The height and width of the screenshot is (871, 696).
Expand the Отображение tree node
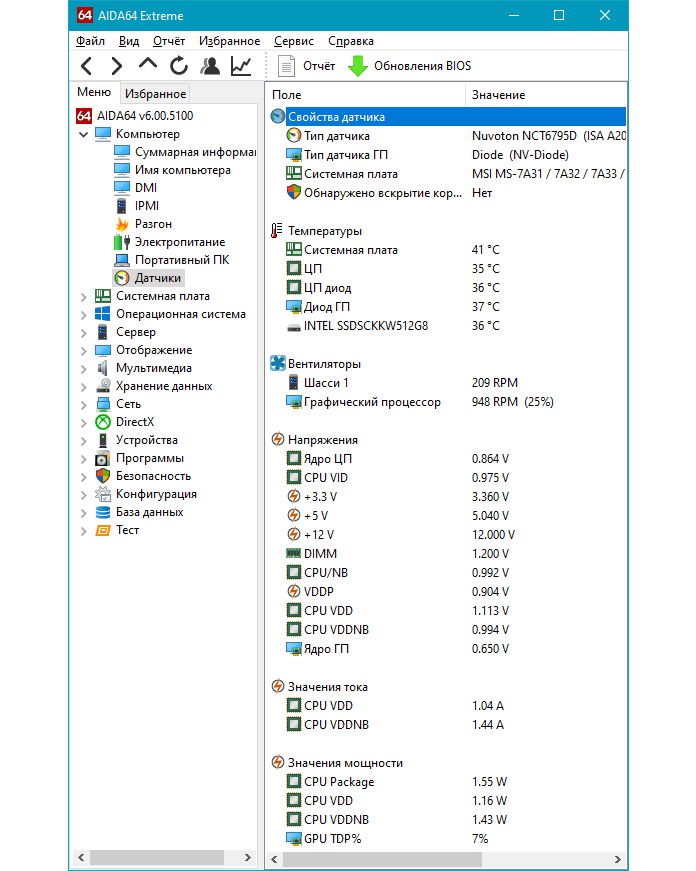pyautogui.click(x=83, y=351)
